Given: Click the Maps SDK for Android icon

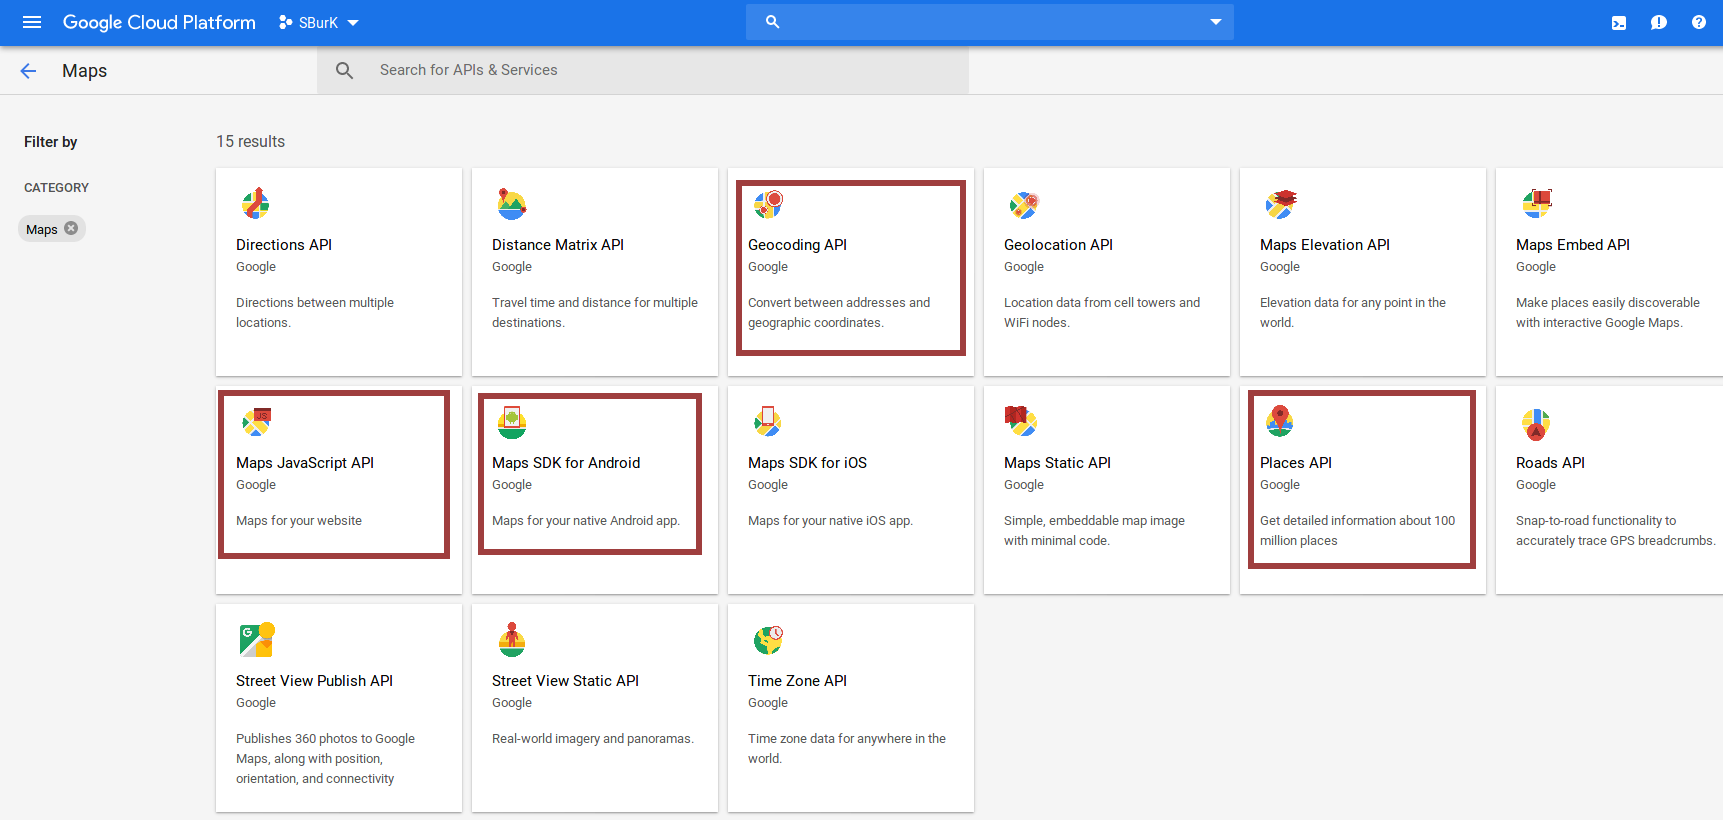Looking at the screenshot, I should click(512, 422).
